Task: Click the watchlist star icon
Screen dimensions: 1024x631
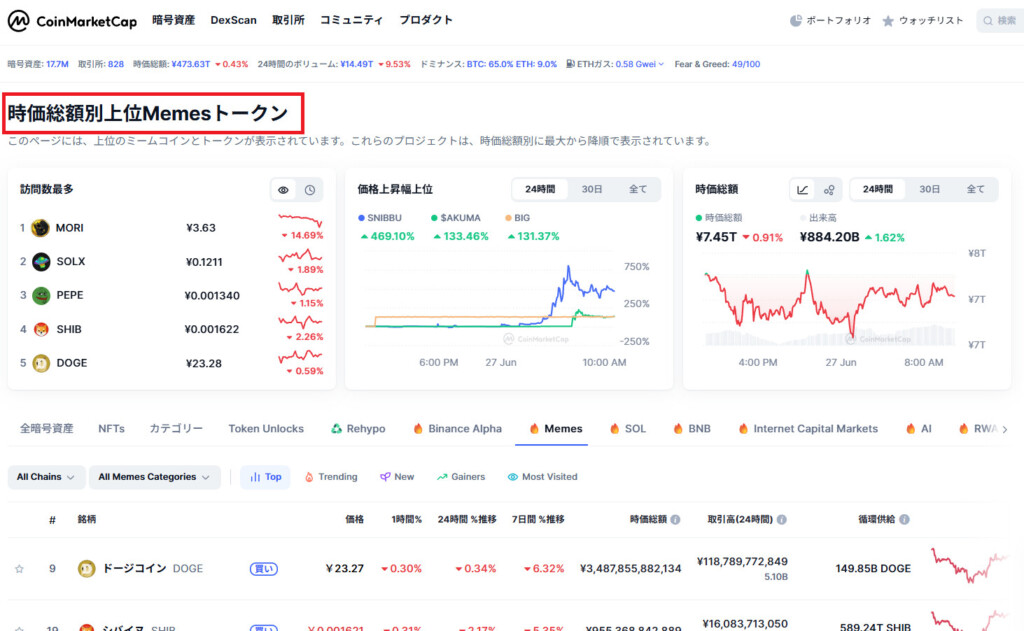Action: tap(888, 21)
